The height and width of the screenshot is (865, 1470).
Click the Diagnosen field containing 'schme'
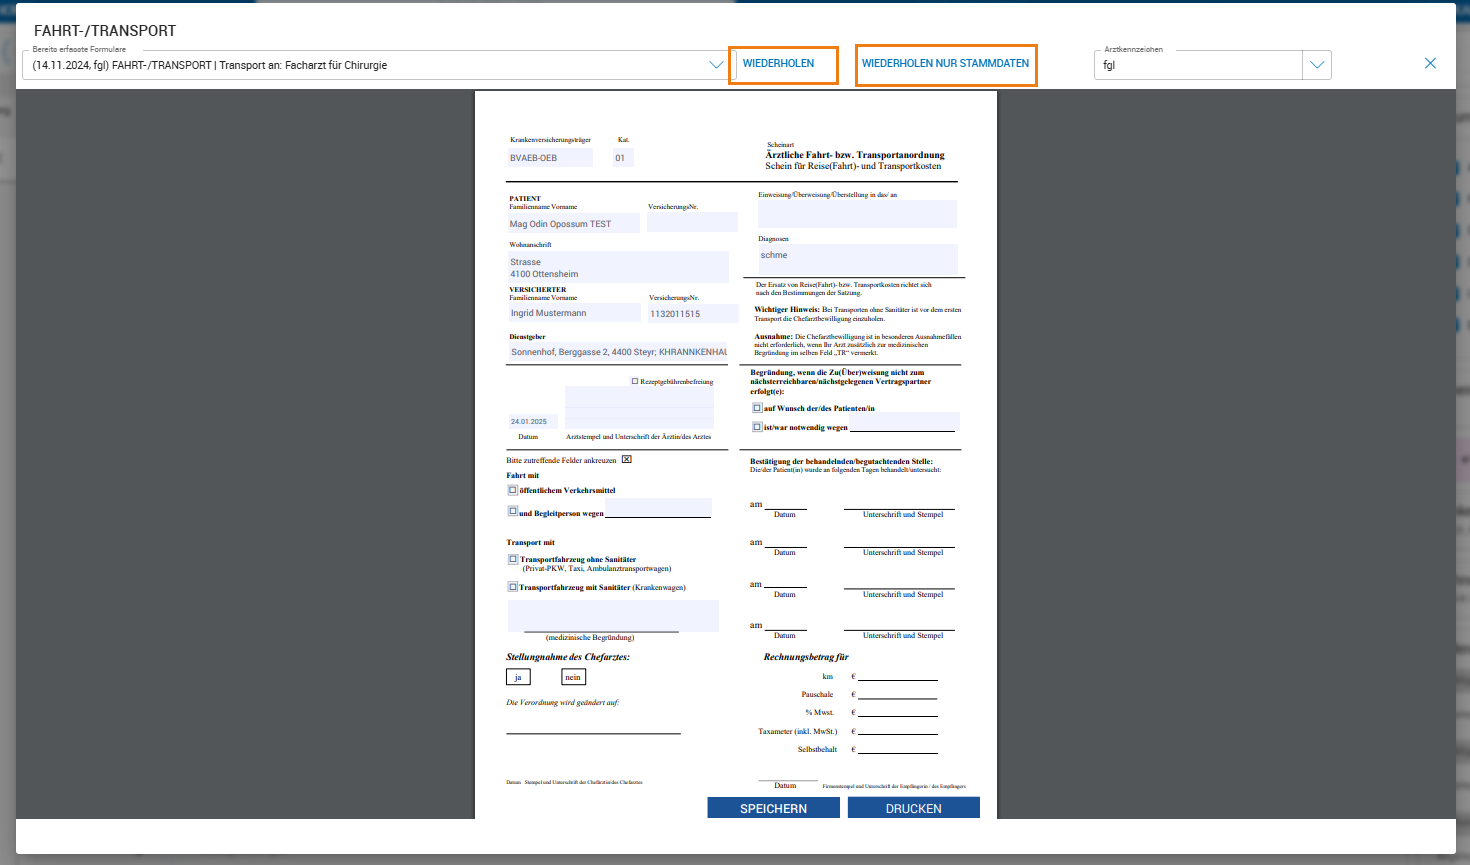tap(857, 258)
